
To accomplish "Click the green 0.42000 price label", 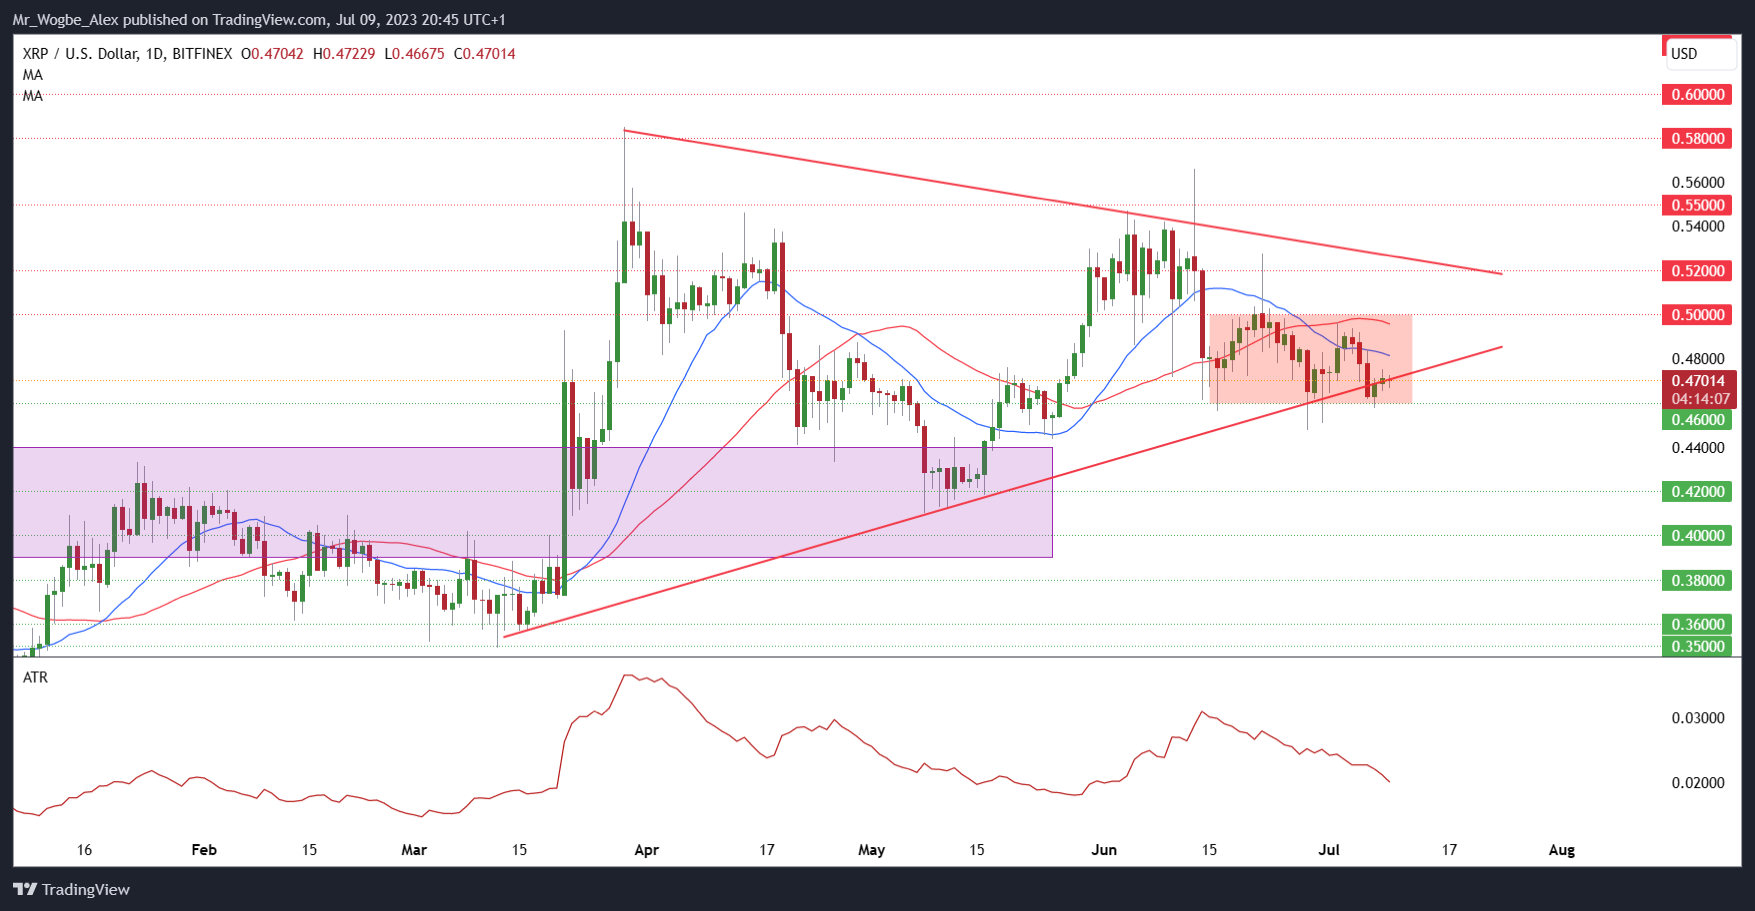I will (x=1697, y=491).
